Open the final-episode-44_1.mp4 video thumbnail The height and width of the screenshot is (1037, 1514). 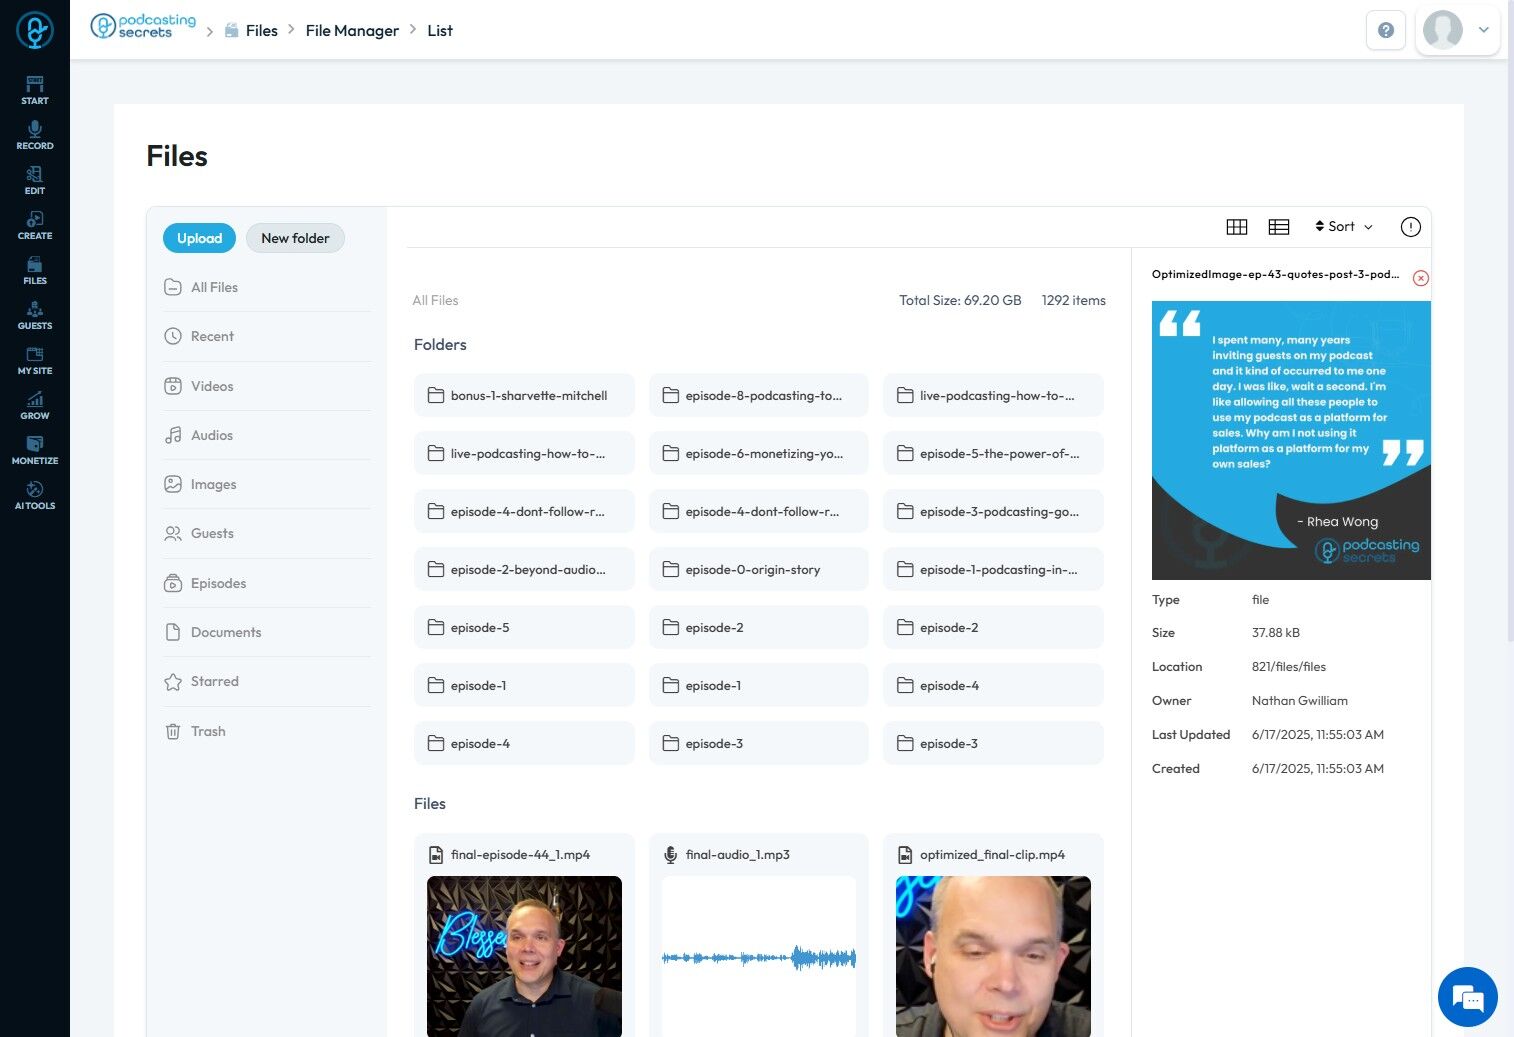[x=524, y=955]
